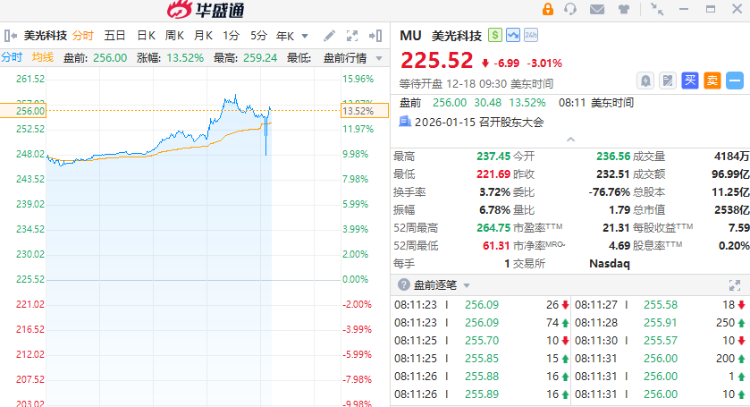Click the 52周最高 value 264.75
750x407 pixels.
click(493, 228)
